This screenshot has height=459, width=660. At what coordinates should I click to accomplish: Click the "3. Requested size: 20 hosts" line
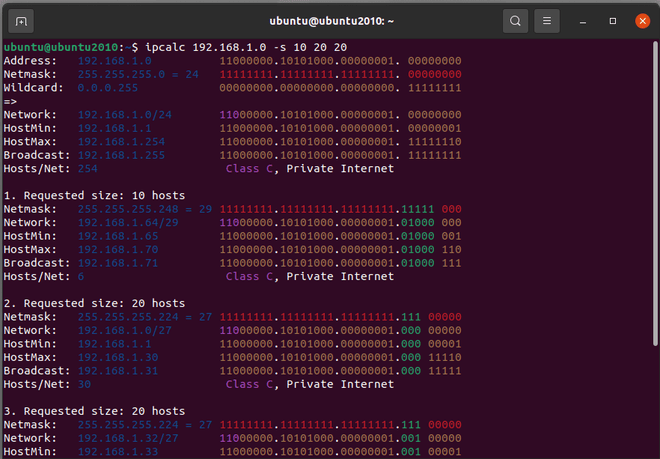click(95, 410)
